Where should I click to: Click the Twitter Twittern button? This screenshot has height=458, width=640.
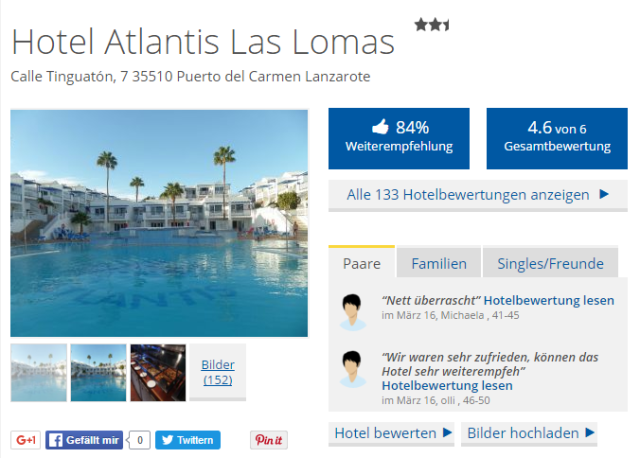188,440
